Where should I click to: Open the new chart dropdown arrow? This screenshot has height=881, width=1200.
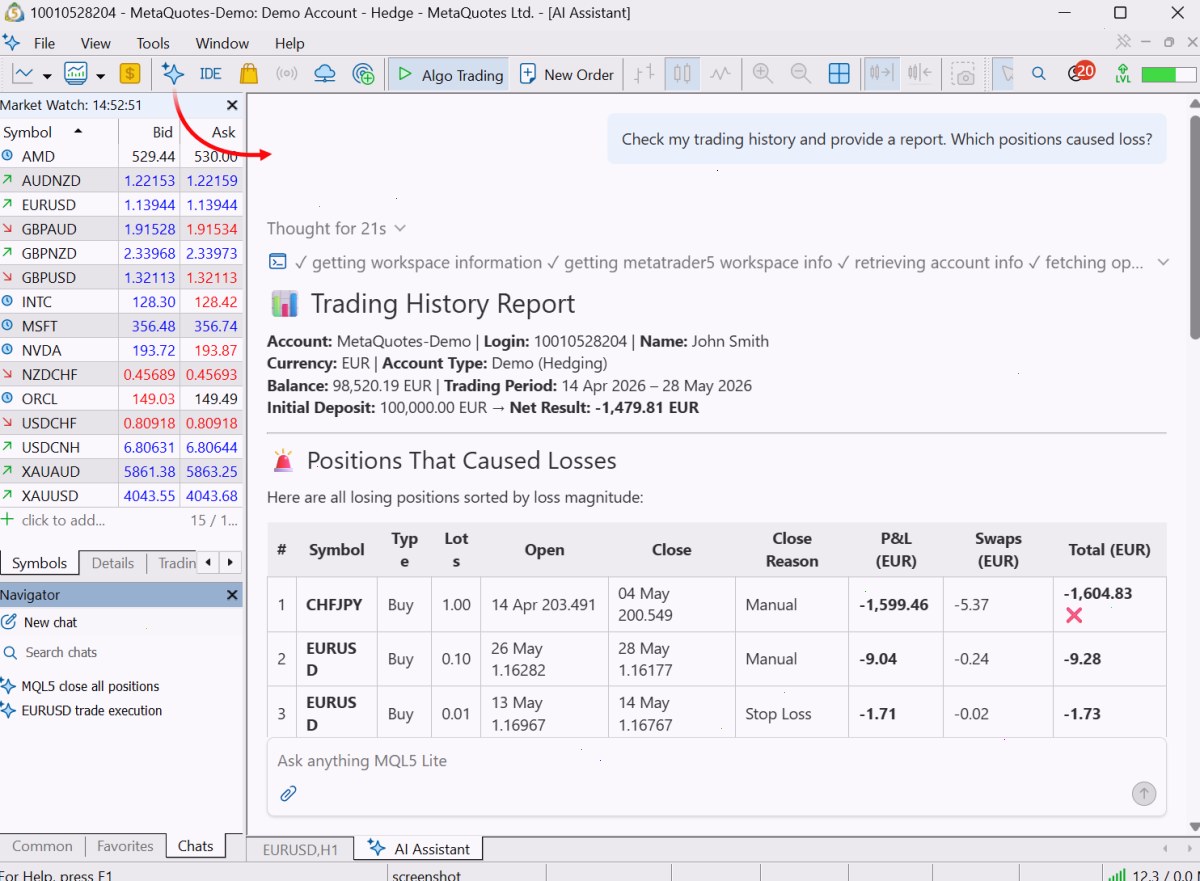[46, 75]
